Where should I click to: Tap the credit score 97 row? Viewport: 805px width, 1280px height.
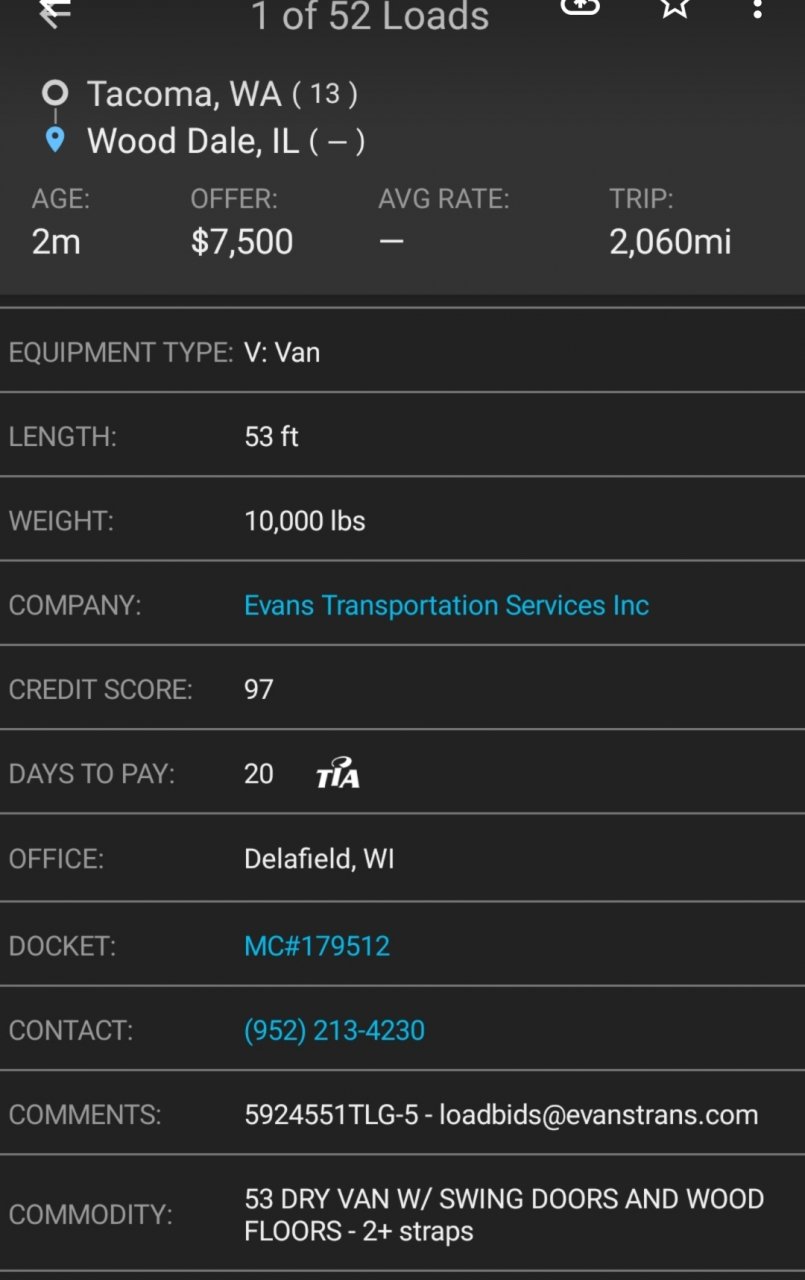click(402, 689)
